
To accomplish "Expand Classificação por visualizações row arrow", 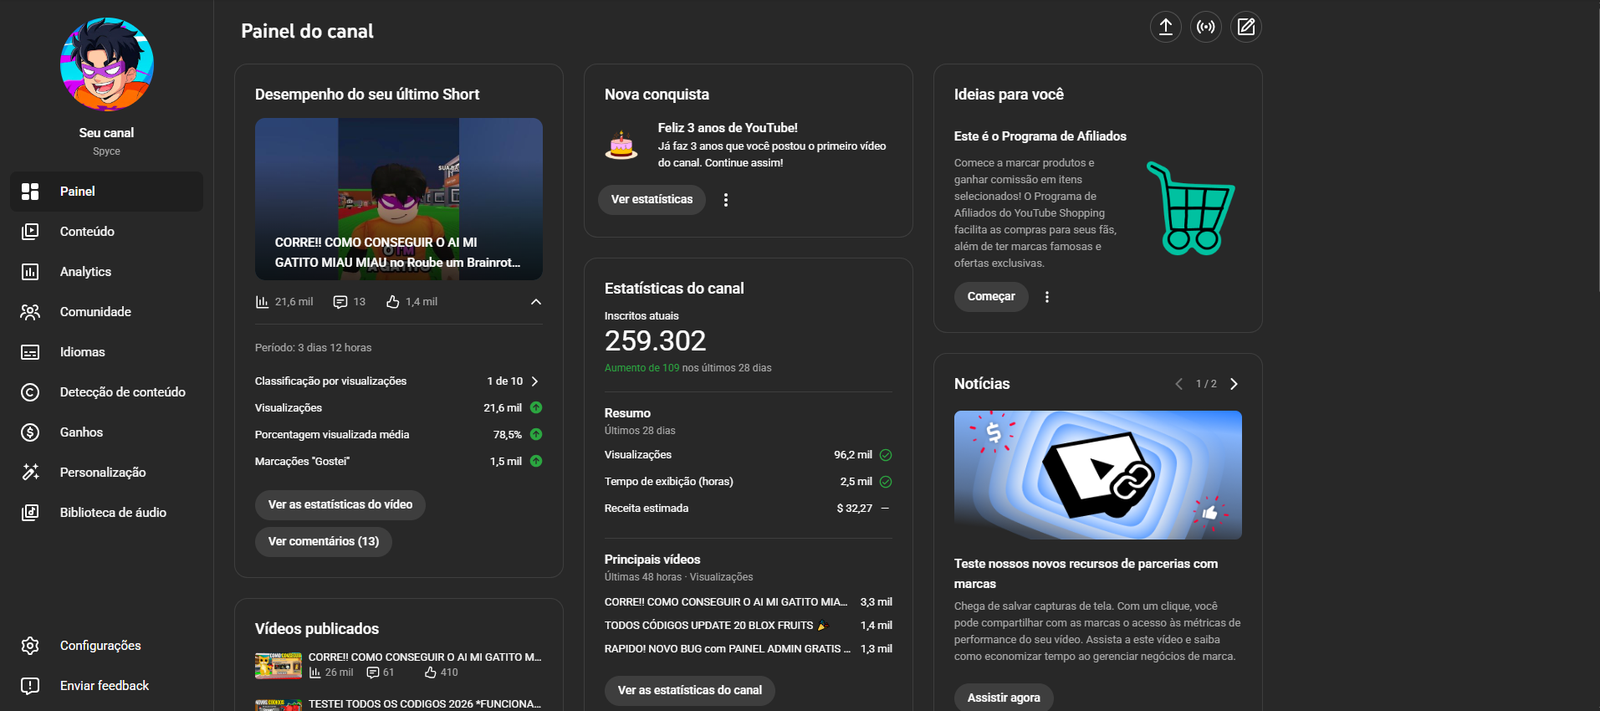I will tap(535, 381).
